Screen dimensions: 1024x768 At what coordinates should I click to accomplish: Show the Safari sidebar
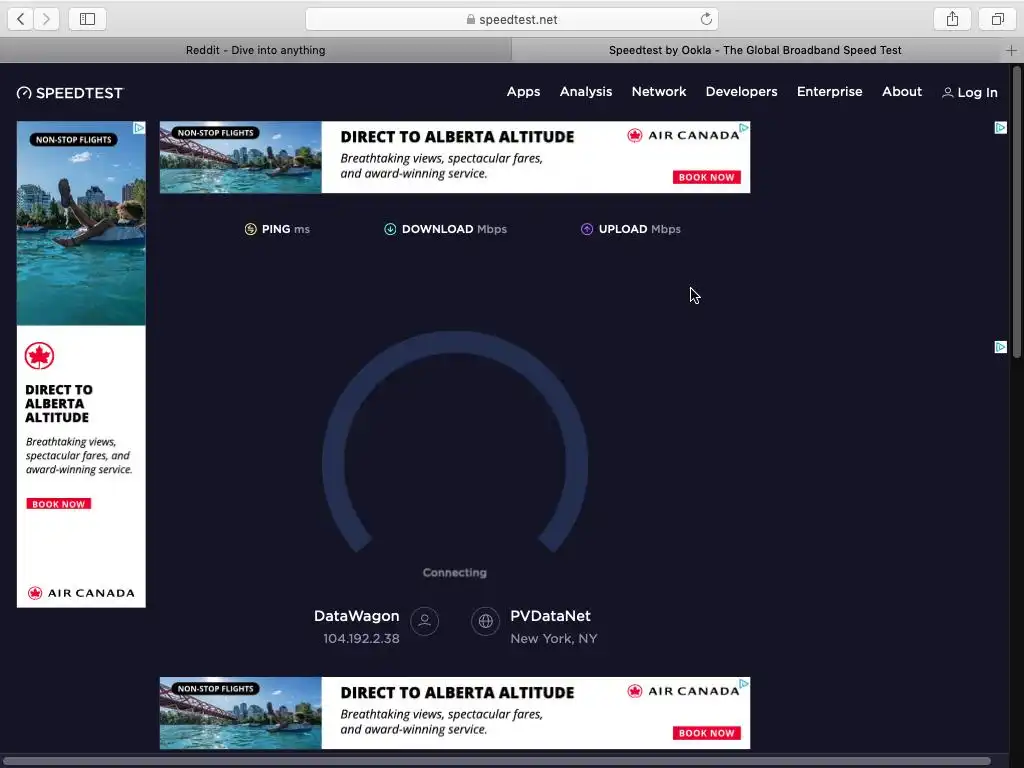tap(88, 19)
